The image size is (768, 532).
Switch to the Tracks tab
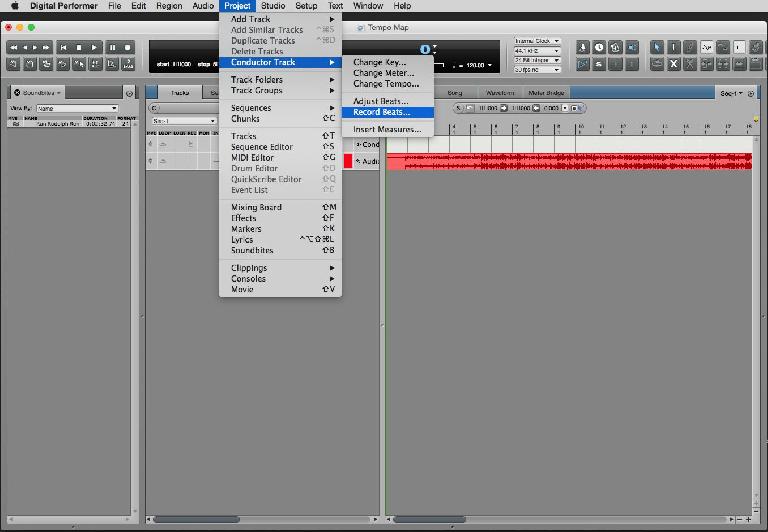click(180, 93)
